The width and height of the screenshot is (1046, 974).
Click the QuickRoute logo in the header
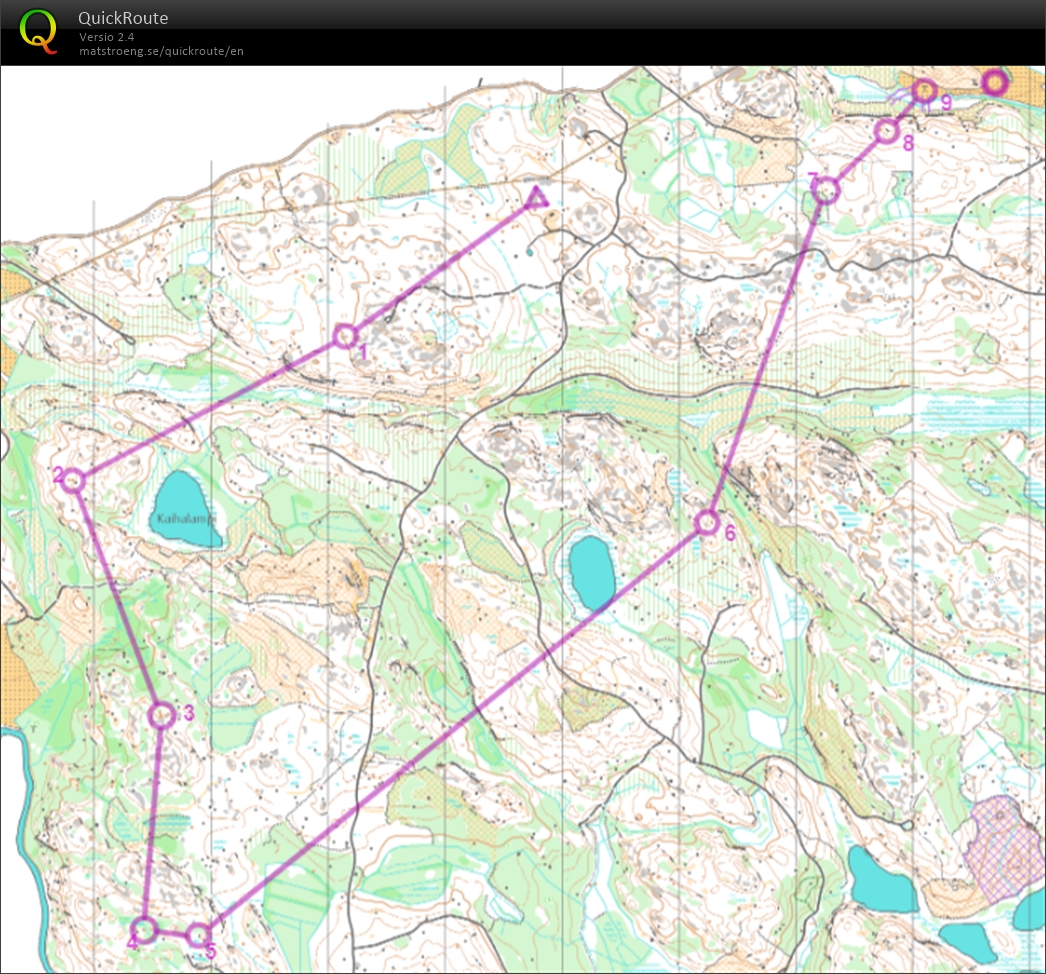pos(38,30)
